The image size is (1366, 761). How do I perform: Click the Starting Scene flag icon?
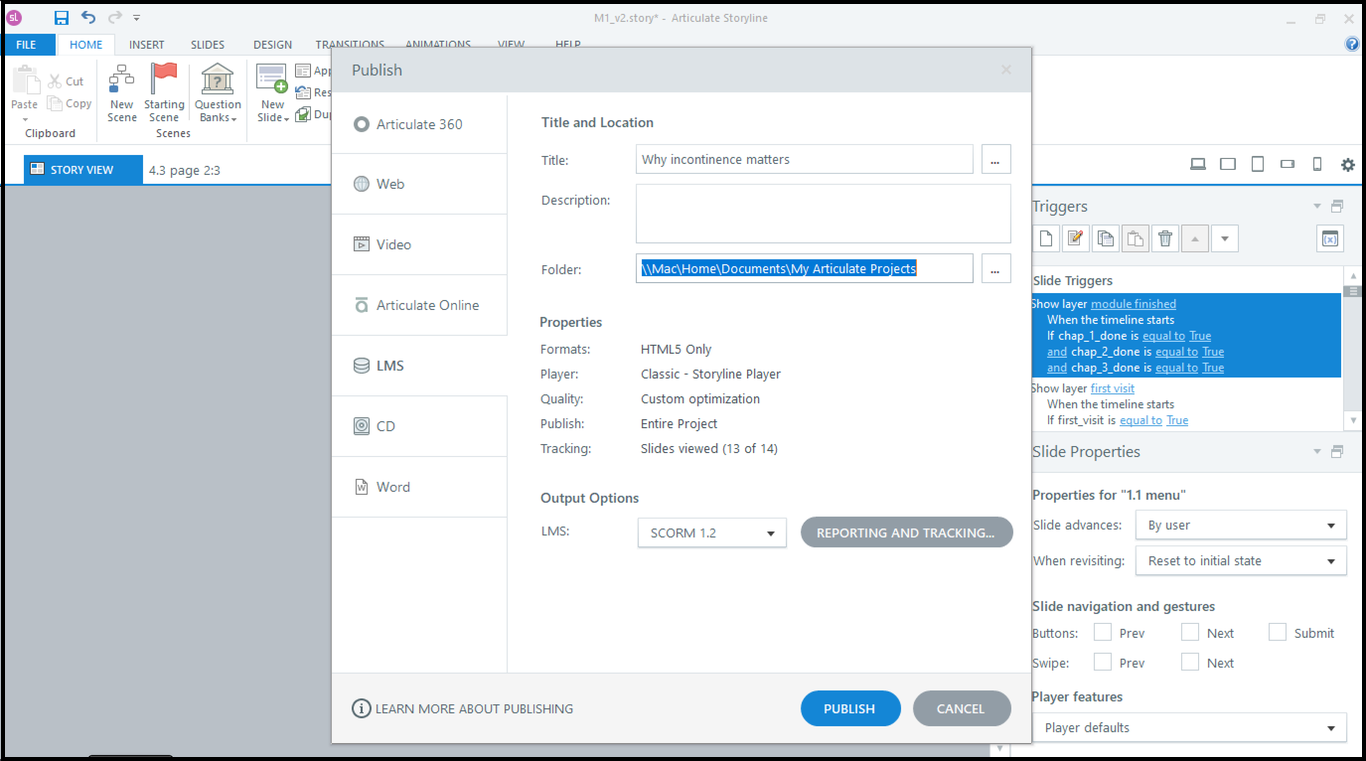click(164, 79)
